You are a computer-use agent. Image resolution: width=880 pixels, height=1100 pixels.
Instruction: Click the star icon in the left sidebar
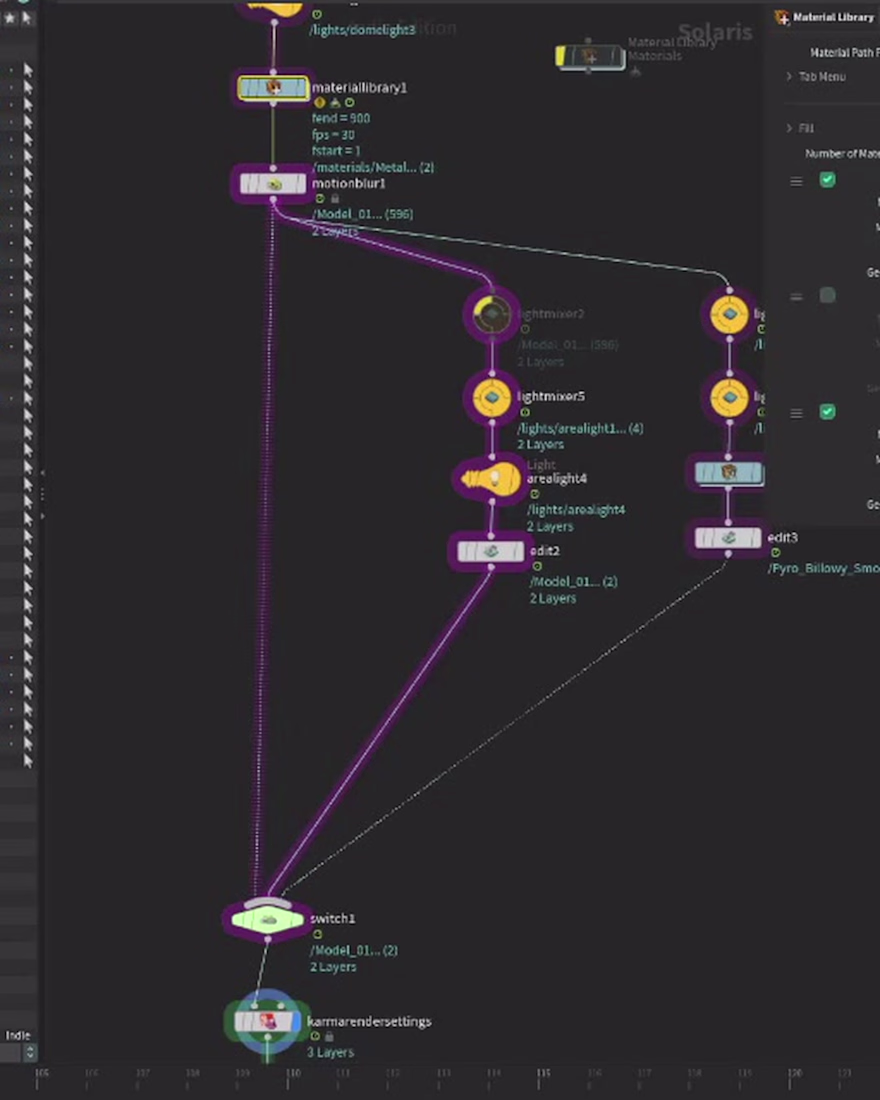point(10,18)
